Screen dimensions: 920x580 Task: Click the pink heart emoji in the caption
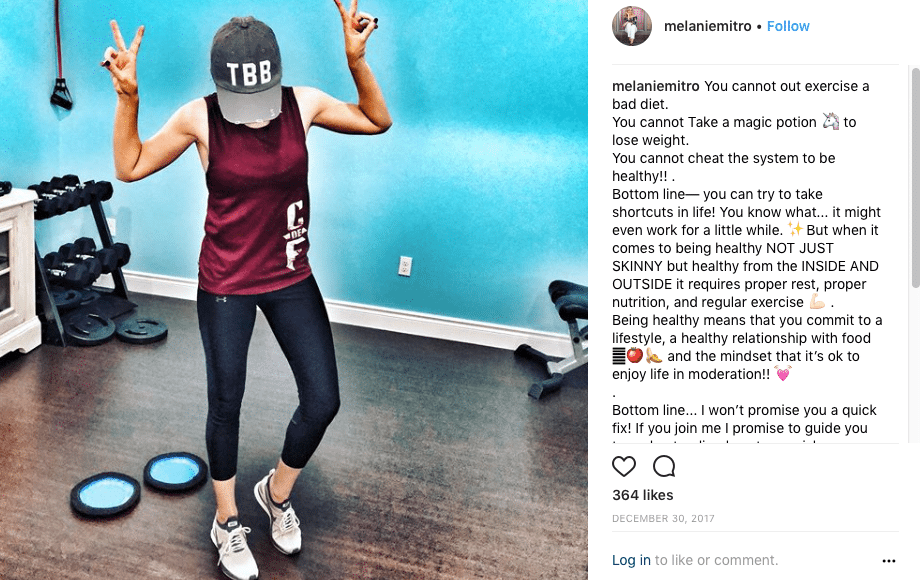[x=783, y=374]
